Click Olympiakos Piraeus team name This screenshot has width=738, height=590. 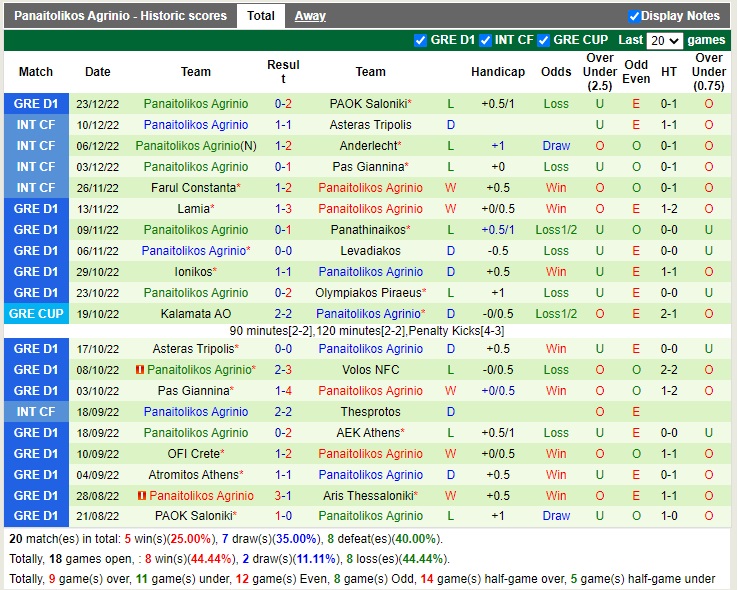(370, 293)
